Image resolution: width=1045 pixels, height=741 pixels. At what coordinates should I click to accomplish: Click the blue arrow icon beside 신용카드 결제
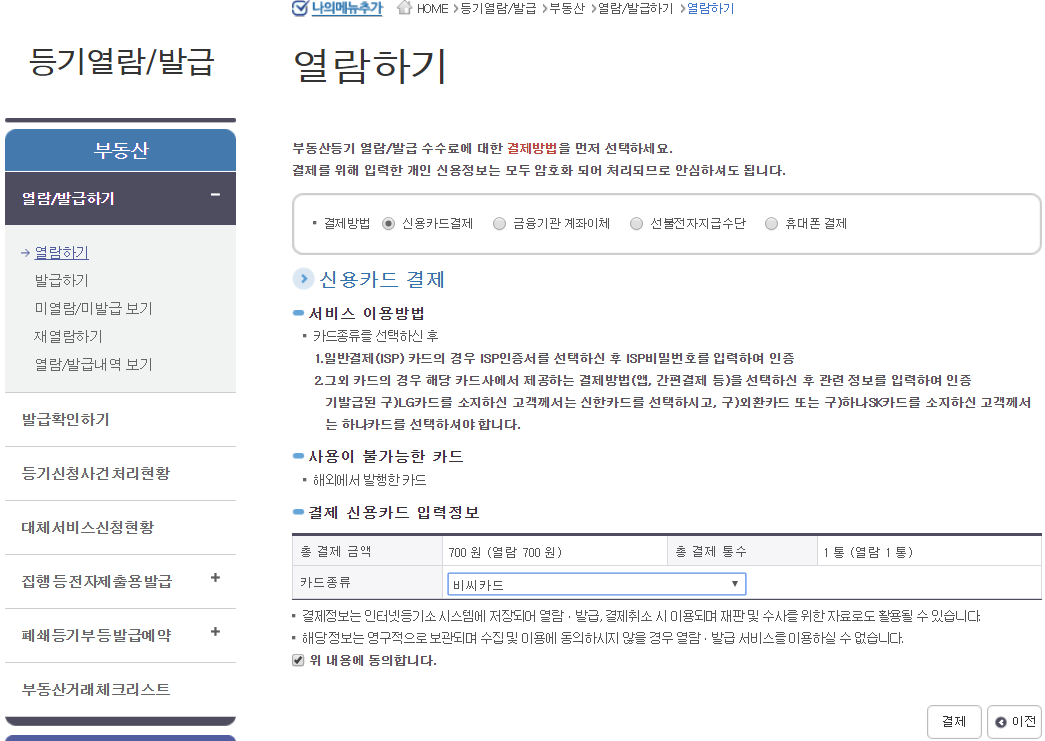[x=303, y=279]
